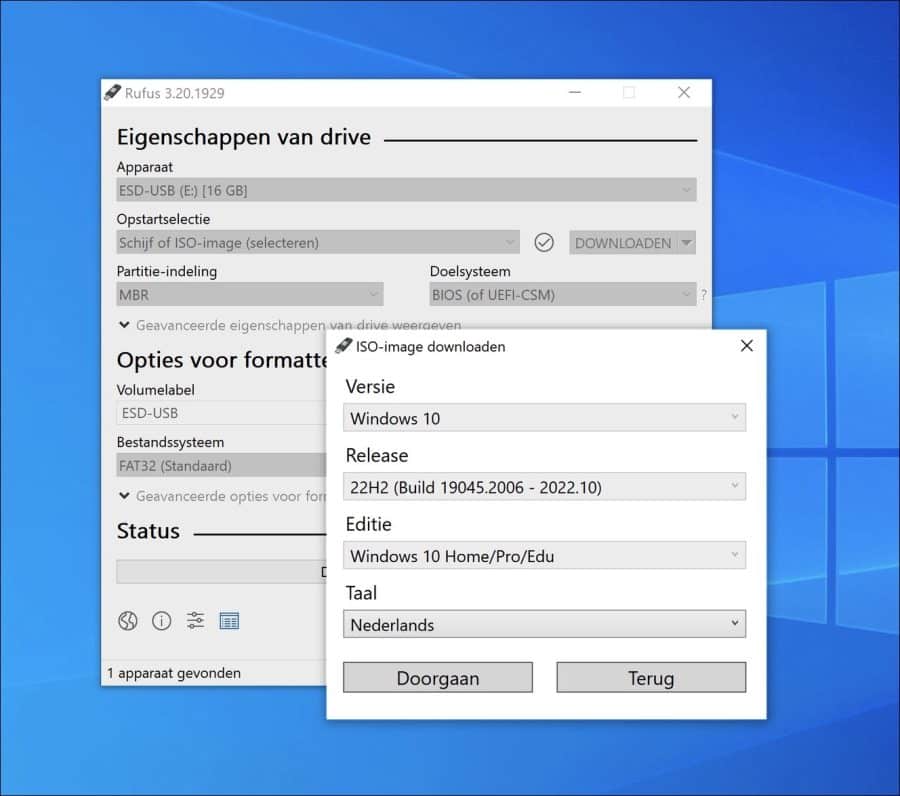The width and height of the screenshot is (900, 796).
Task: Click the 'Apparaat' label in Rufus
Action: point(145,167)
